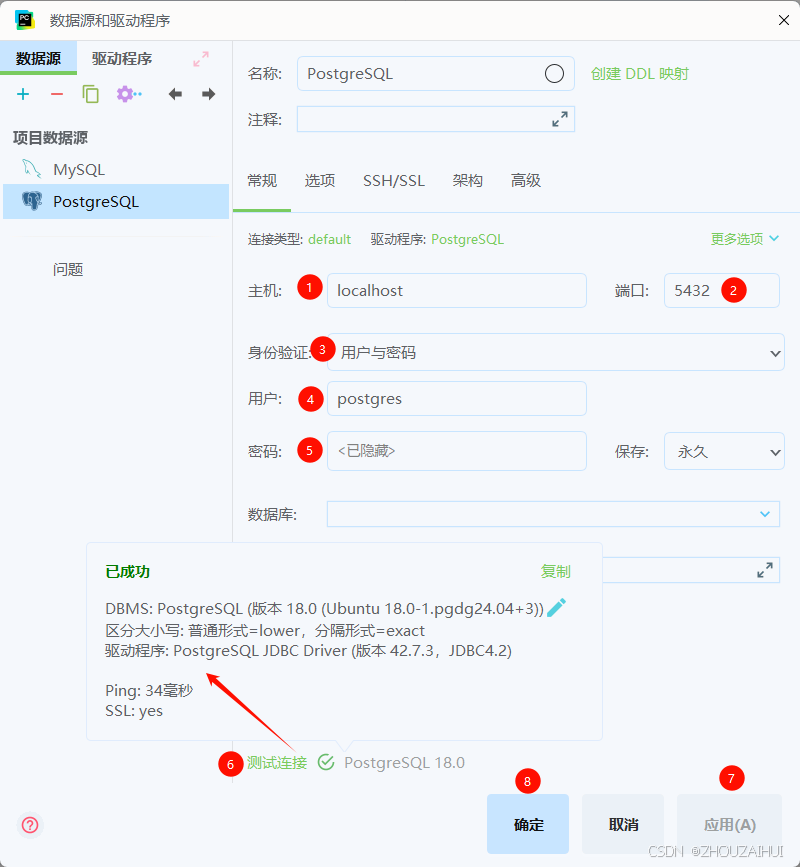Click the 区分大小写 line in popup
800x867 pixels.
tap(265, 630)
